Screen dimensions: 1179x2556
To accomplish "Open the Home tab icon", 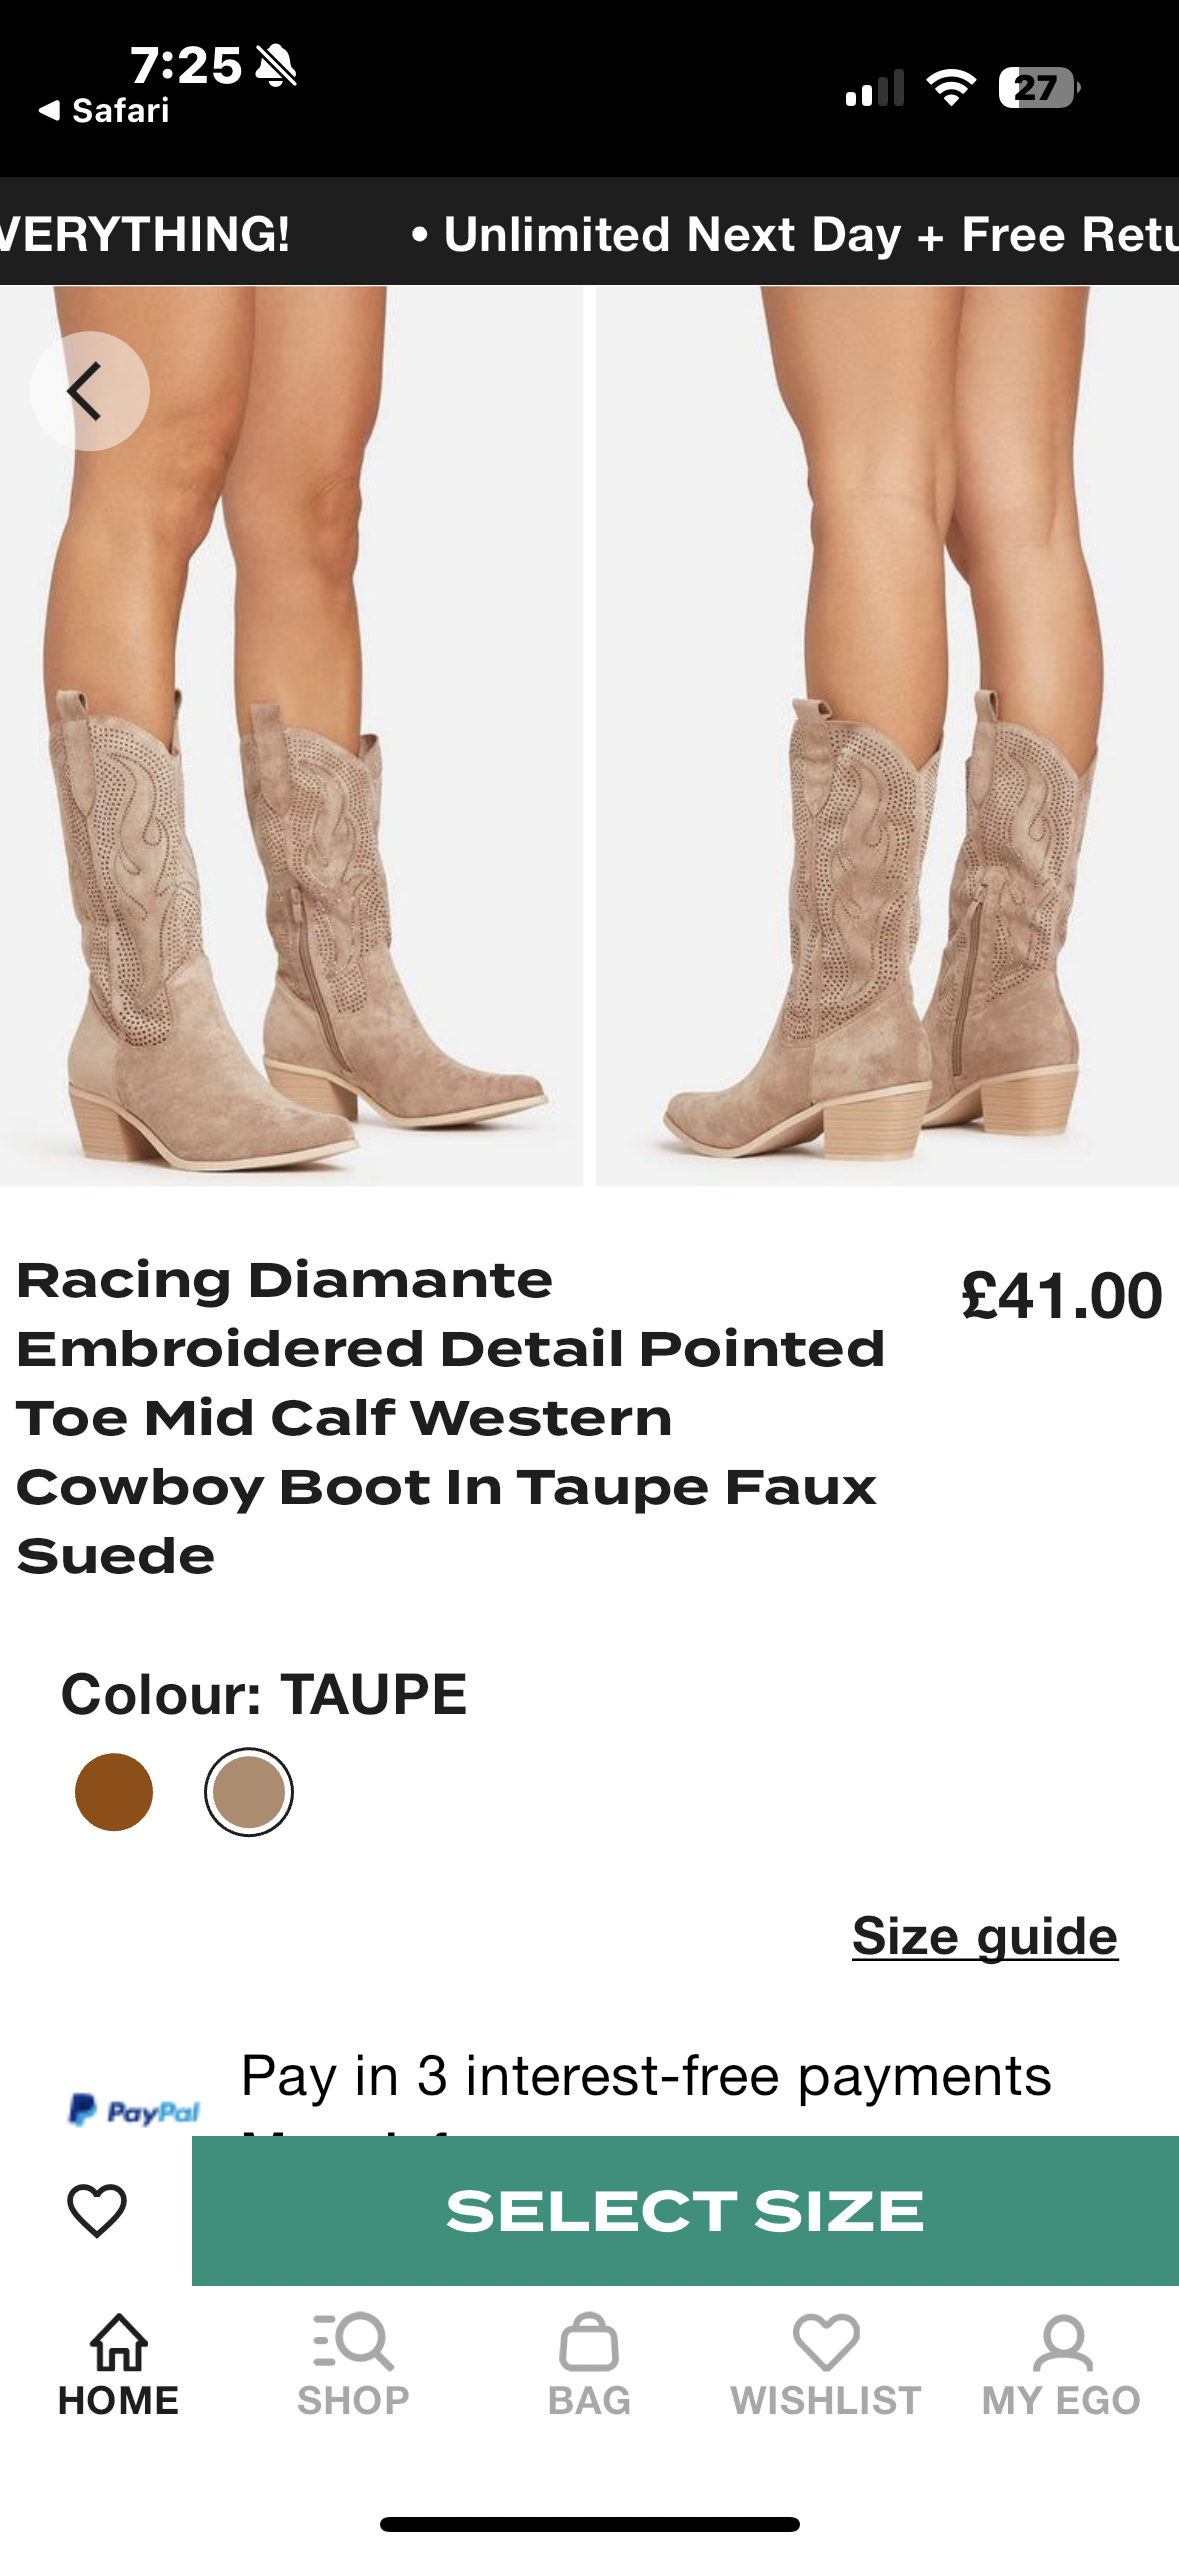I will [x=118, y=2365].
